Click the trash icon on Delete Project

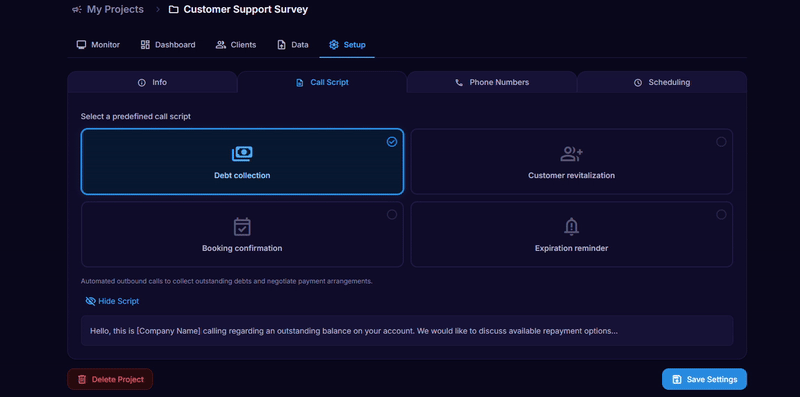click(82, 380)
